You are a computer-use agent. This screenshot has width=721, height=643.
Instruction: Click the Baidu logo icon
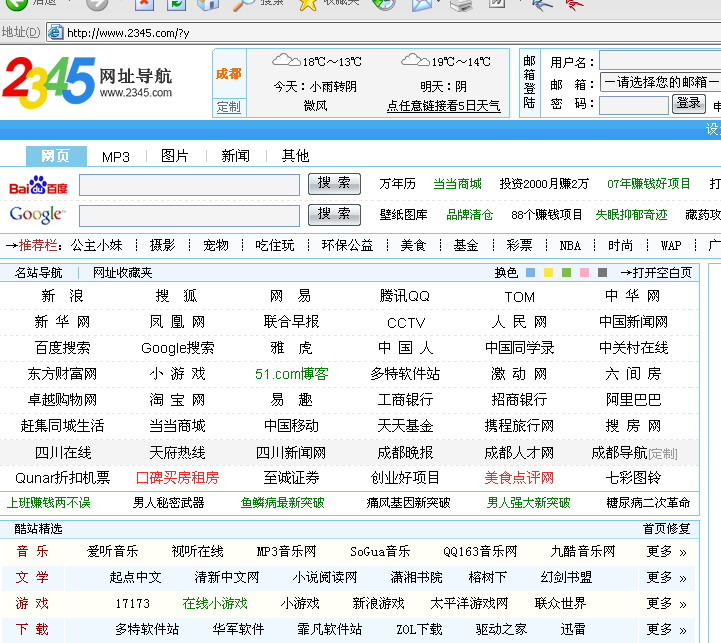(x=38, y=186)
